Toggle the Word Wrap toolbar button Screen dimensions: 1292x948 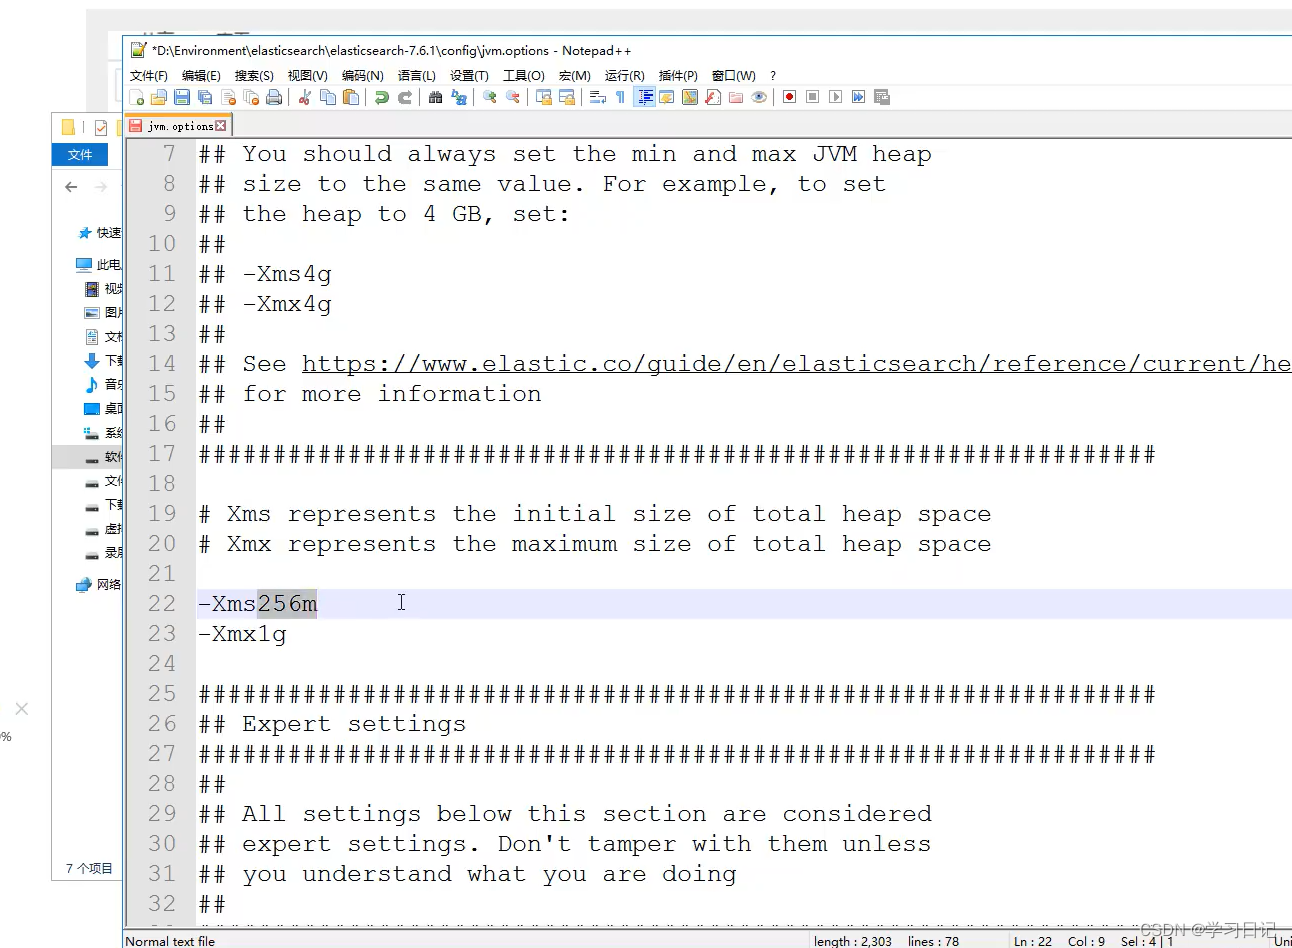pos(598,97)
